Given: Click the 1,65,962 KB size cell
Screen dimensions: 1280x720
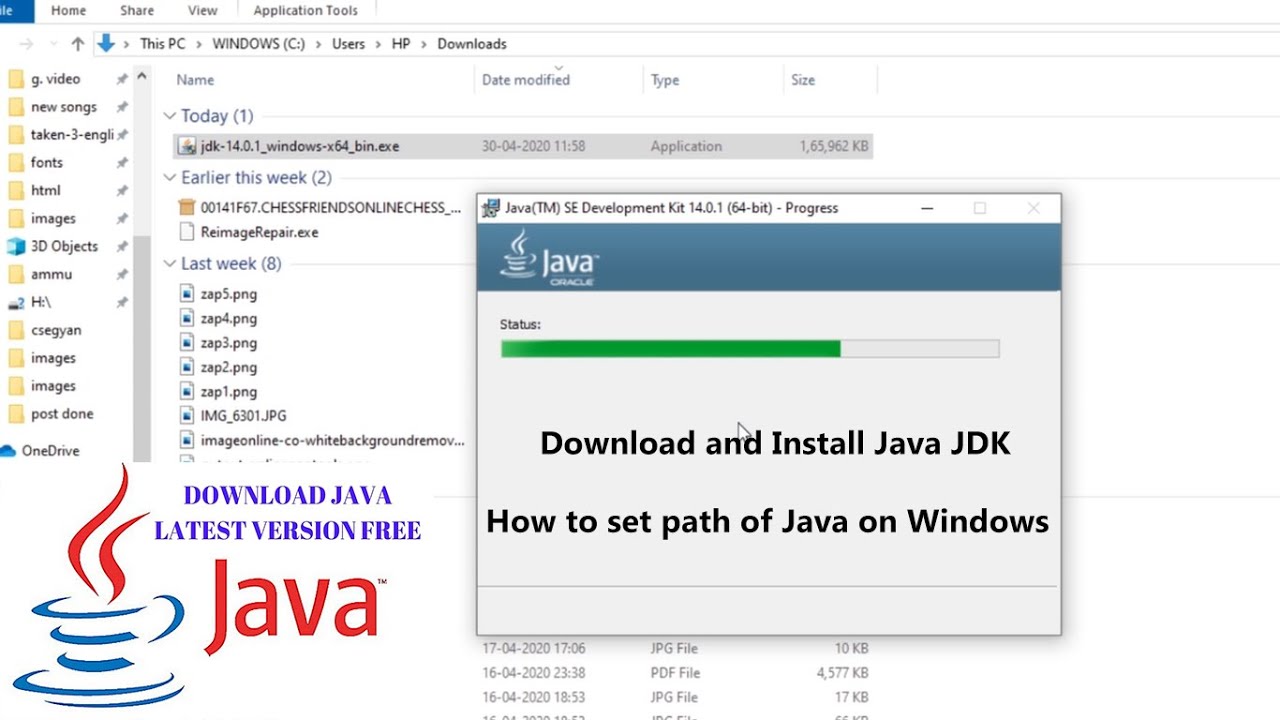Looking at the screenshot, I should click(833, 146).
